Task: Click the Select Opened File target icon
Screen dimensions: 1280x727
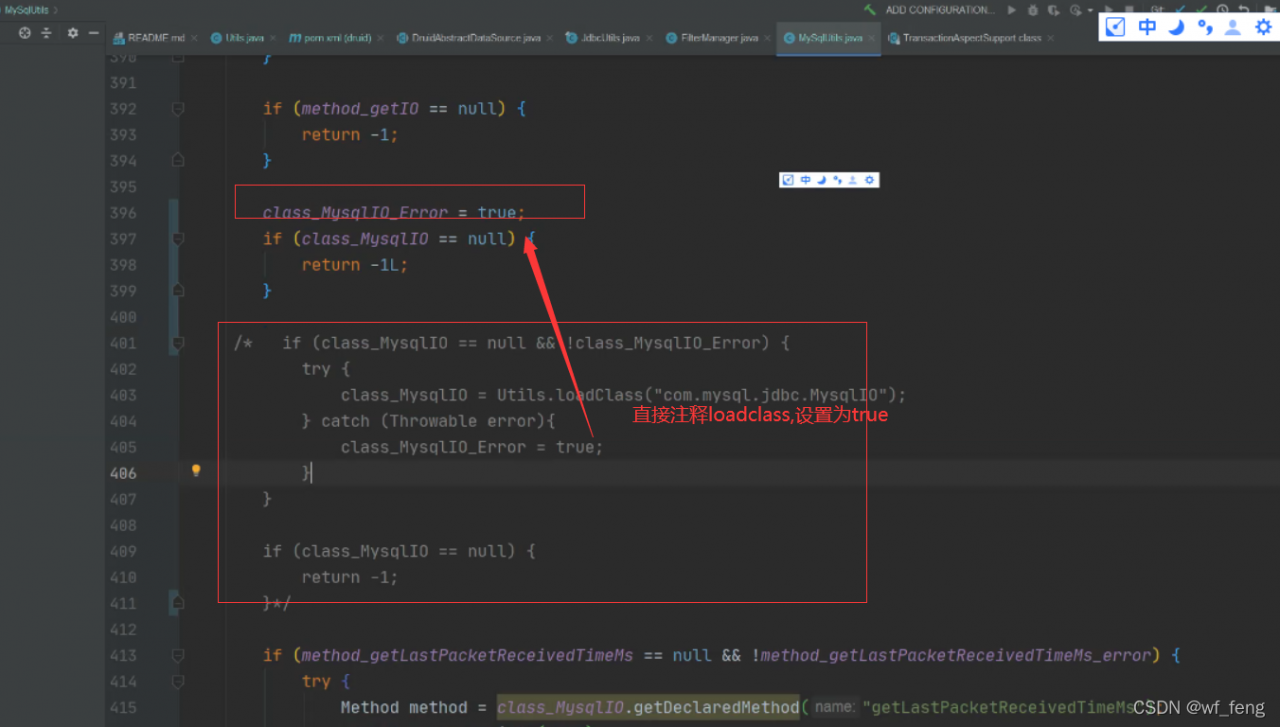Action: tap(25, 33)
